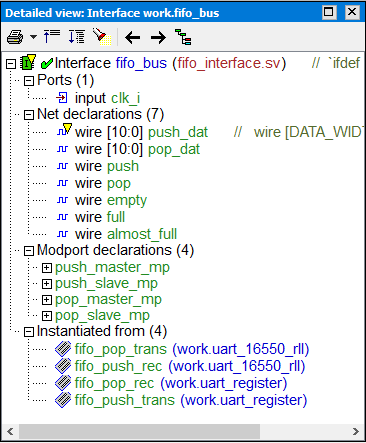Collapse the Interface fifo_bus root node
366x443 pixels.
[x=11, y=64]
